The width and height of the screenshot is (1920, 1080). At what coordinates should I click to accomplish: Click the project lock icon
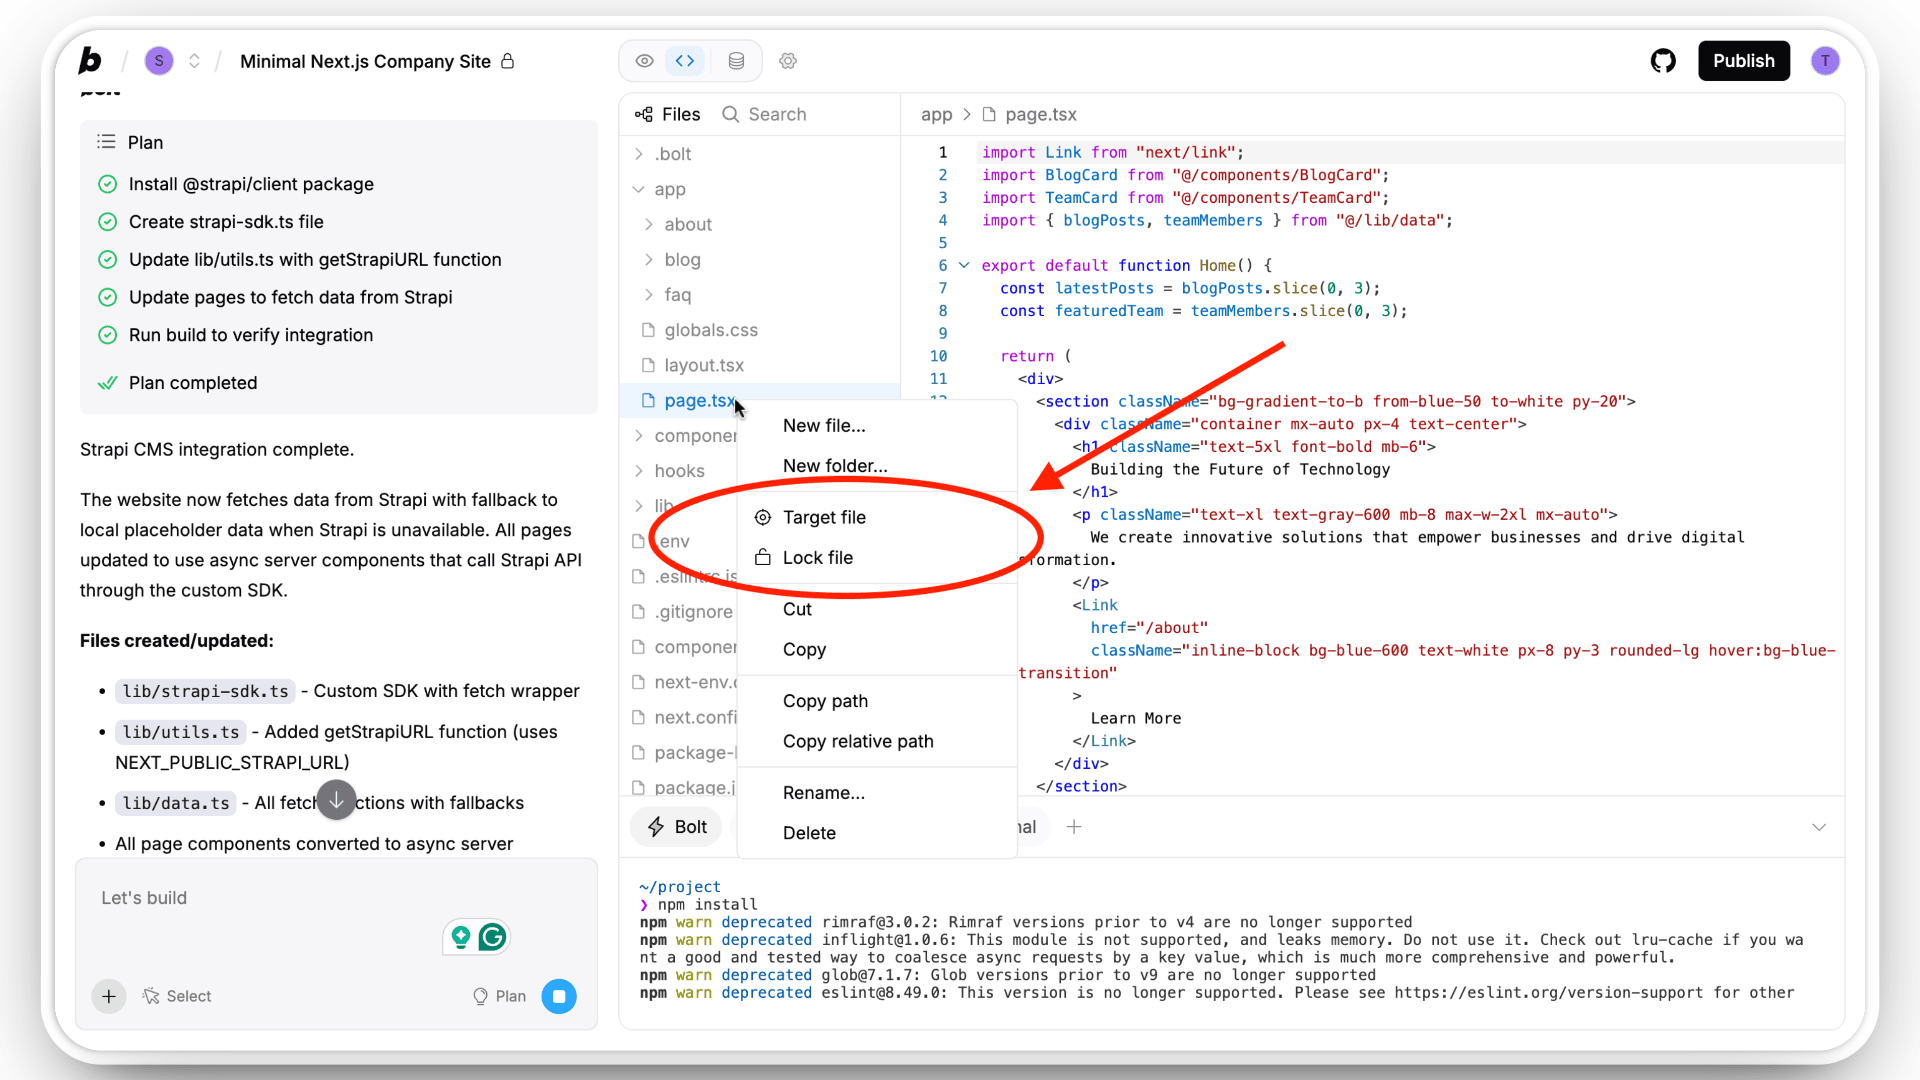coord(508,61)
